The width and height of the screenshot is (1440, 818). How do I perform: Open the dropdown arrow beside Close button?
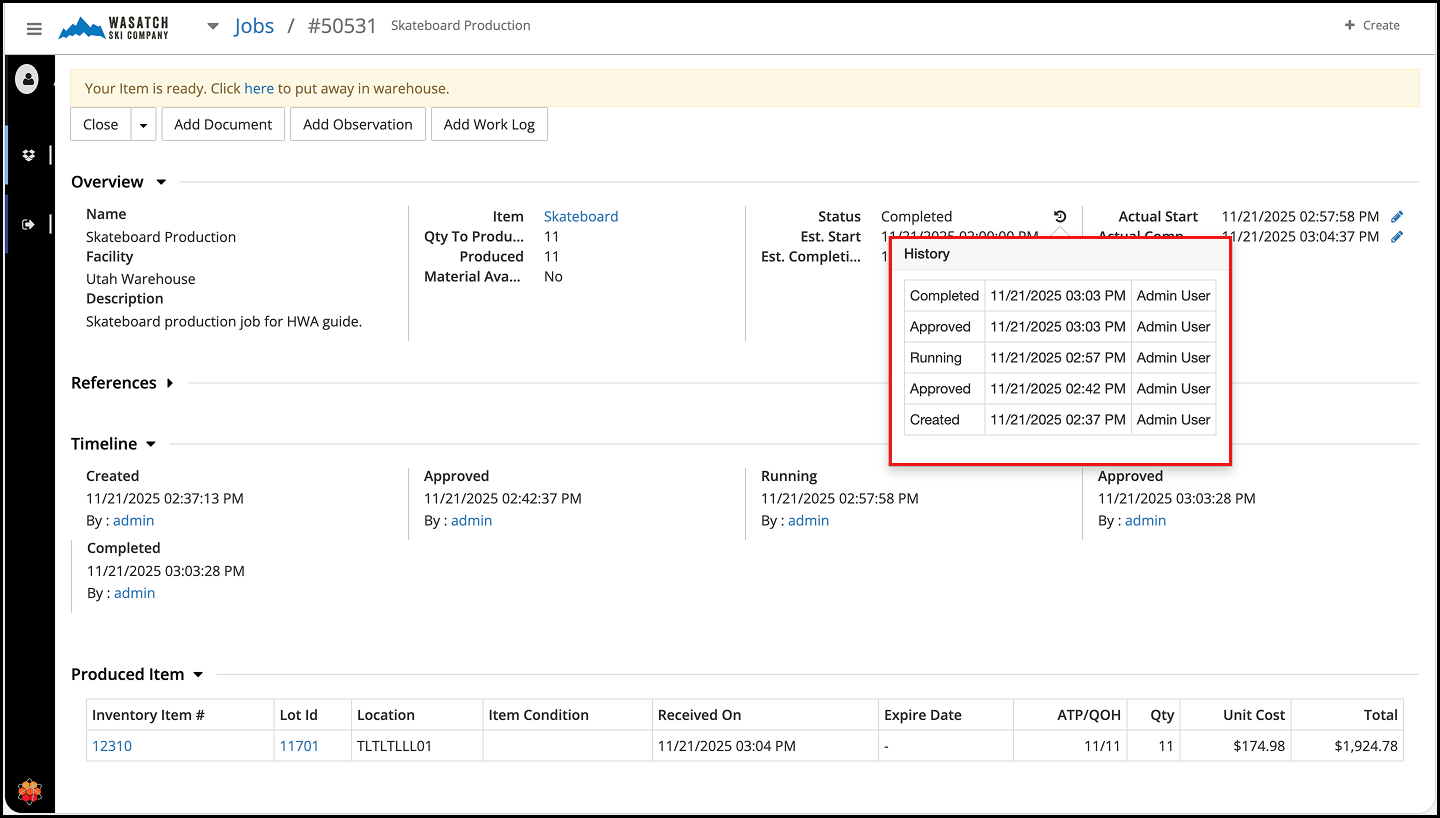coord(143,125)
